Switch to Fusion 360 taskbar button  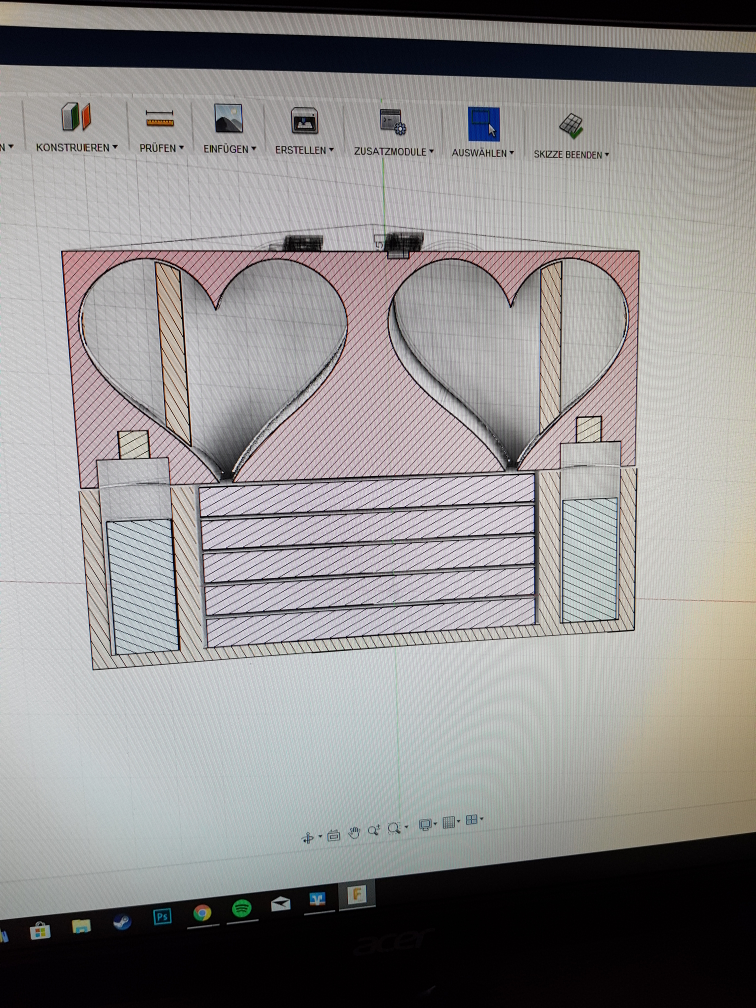pyautogui.click(x=357, y=894)
